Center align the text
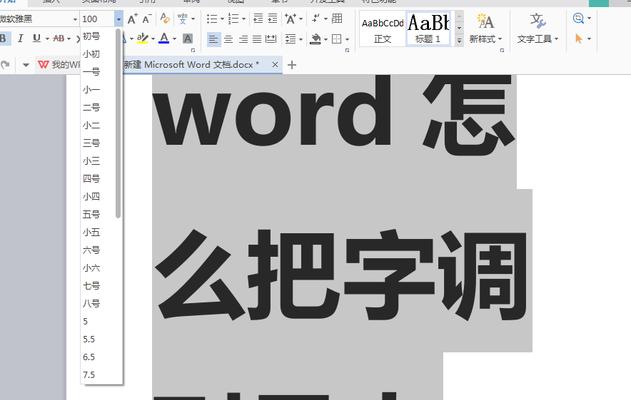The height and width of the screenshot is (400, 631). tap(228, 39)
